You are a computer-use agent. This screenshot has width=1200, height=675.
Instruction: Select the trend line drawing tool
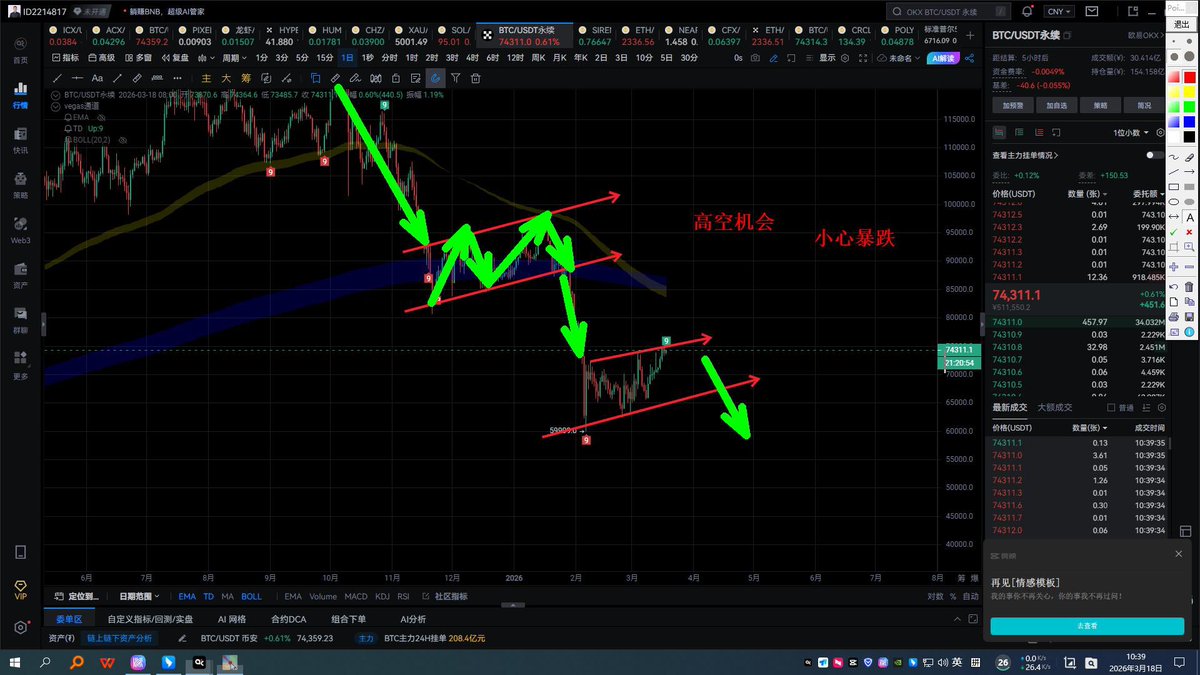(x=58, y=78)
